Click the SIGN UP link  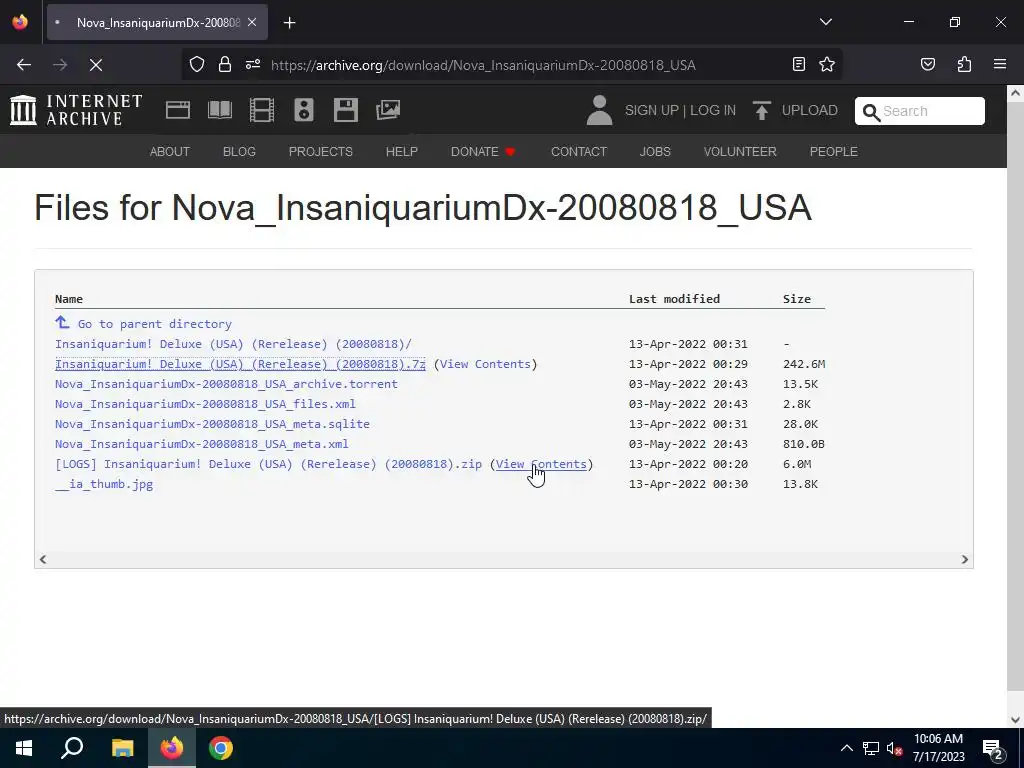(x=652, y=110)
